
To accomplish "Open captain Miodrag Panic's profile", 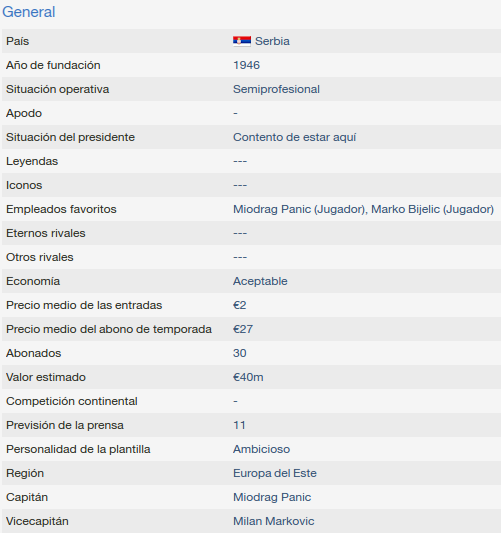I will 272,497.
